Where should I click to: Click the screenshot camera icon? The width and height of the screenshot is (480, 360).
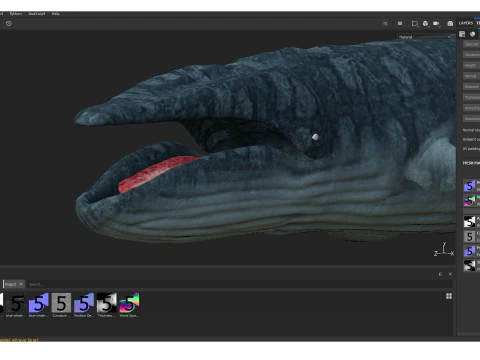pyautogui.click(x=450, y=23)
